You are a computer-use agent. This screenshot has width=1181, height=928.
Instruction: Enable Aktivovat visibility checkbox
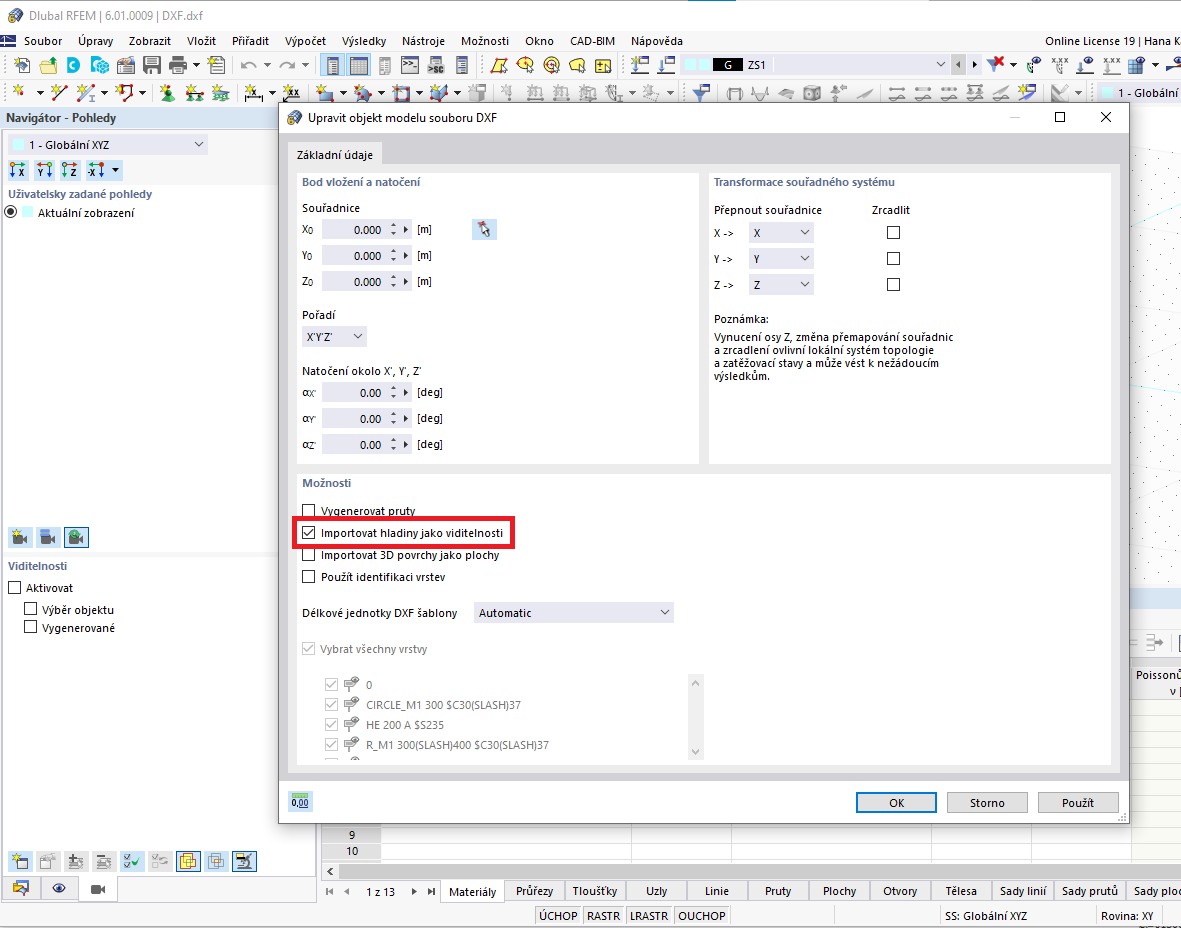pos(14,588)
